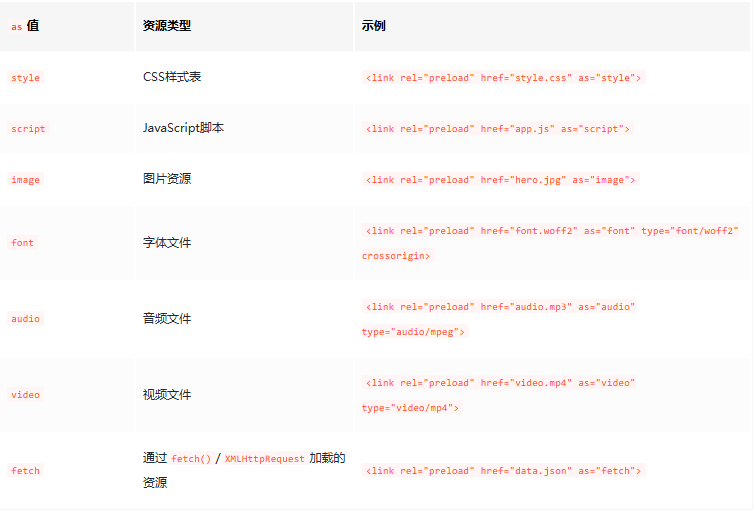Click the "image" code tag in first column
The height and width of the screenshot is (512, 755).
pos(26,180)
